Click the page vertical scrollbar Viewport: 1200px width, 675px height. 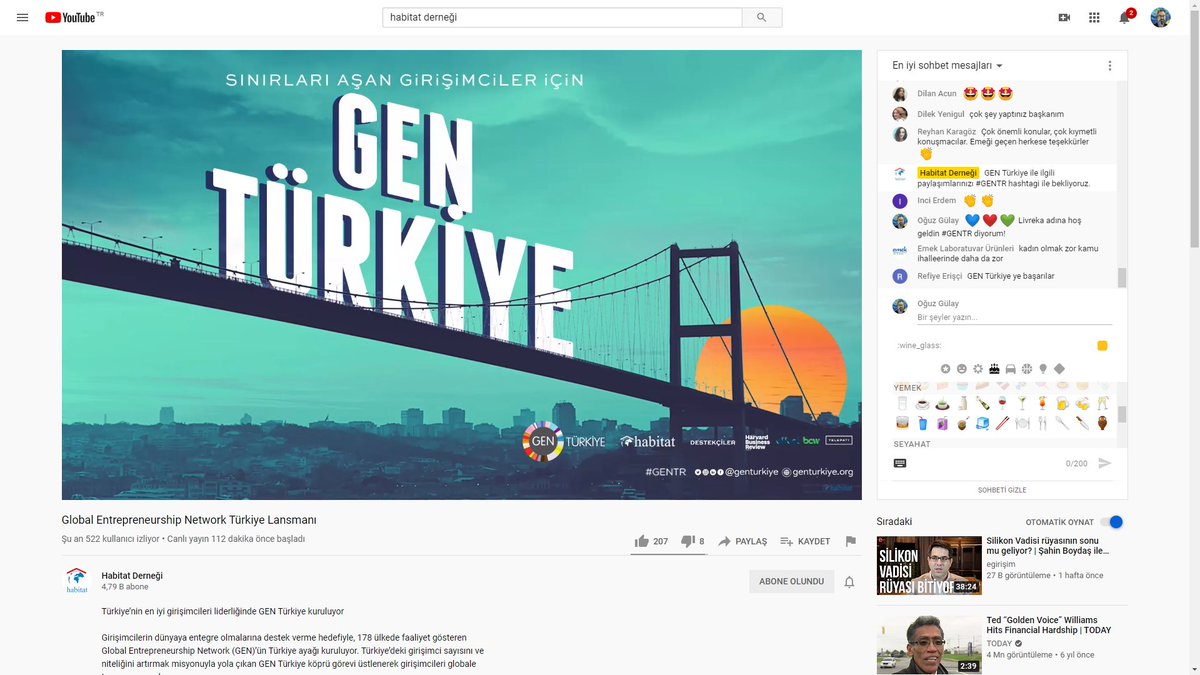(x=1193, y=130)
